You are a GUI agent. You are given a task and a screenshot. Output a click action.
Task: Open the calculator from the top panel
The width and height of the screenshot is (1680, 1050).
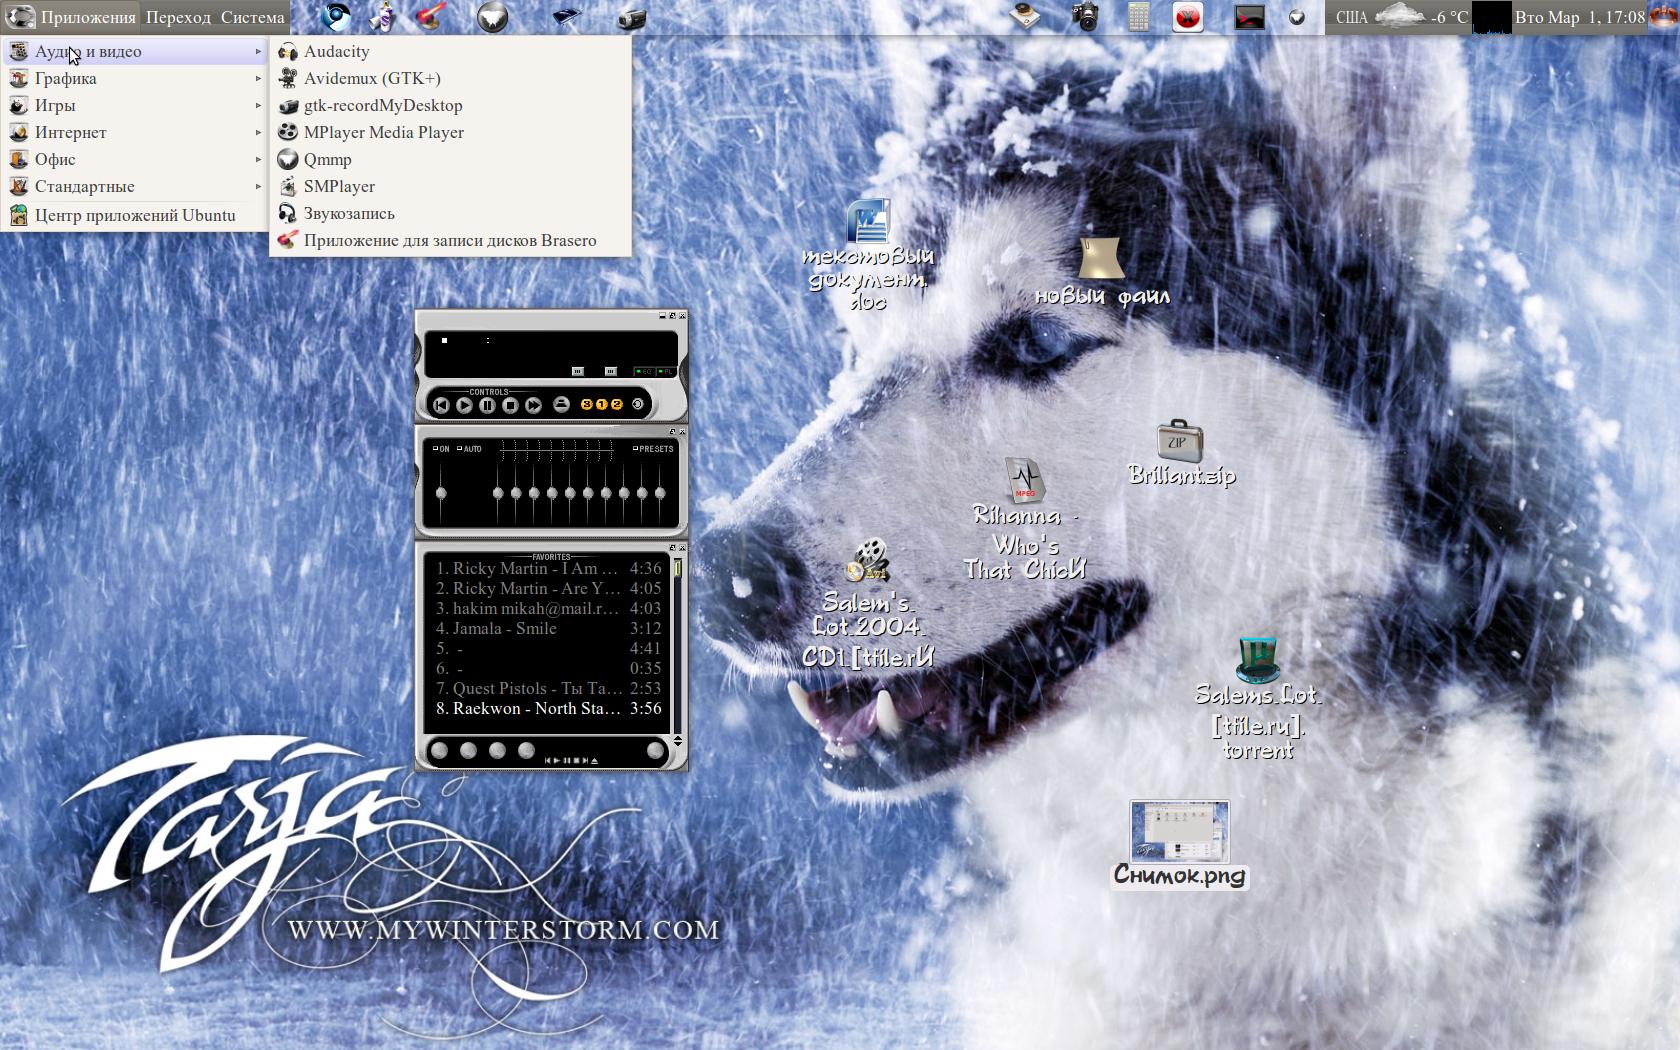click(1139, 17)
